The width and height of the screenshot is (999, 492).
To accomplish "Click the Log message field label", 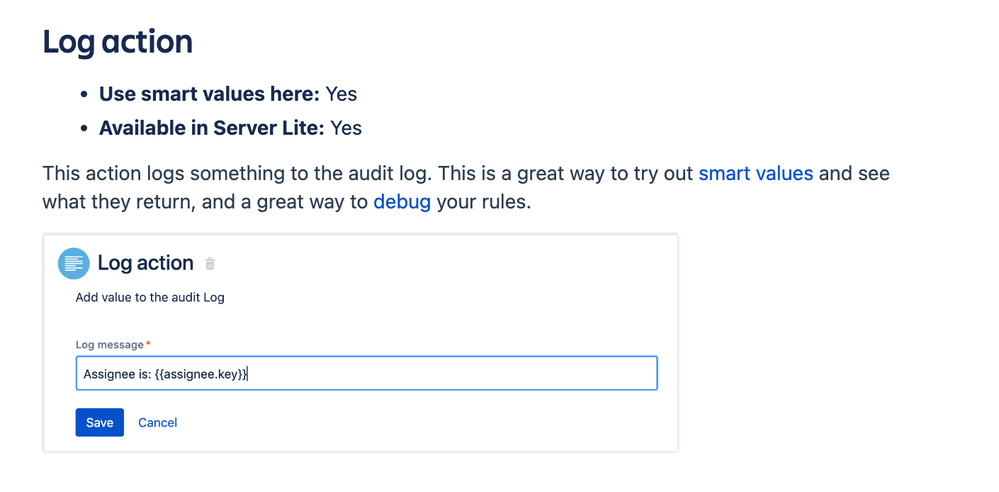I will 110,345.
